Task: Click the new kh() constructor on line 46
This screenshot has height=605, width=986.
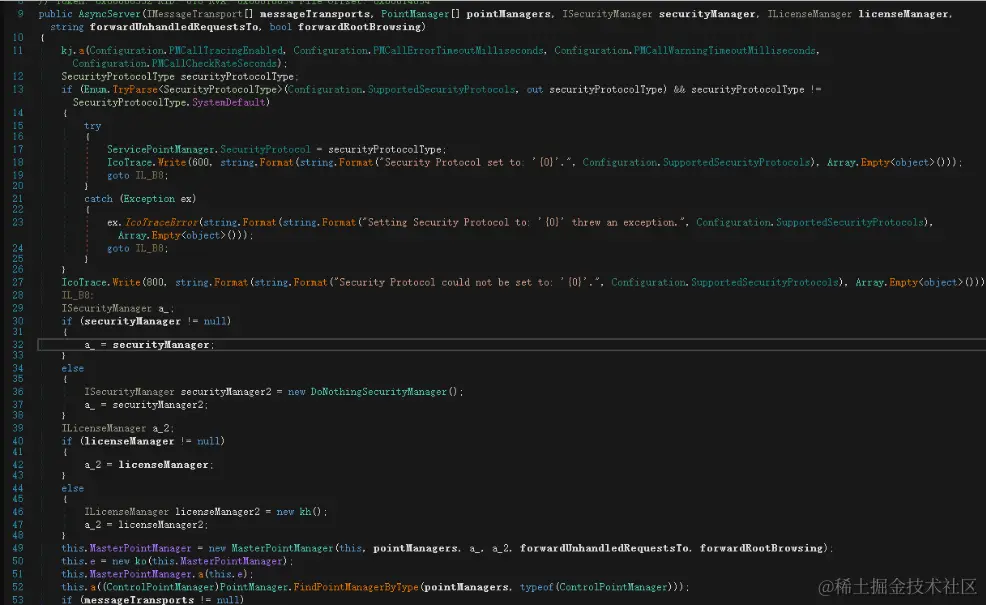Action: (x=301, y=513)
